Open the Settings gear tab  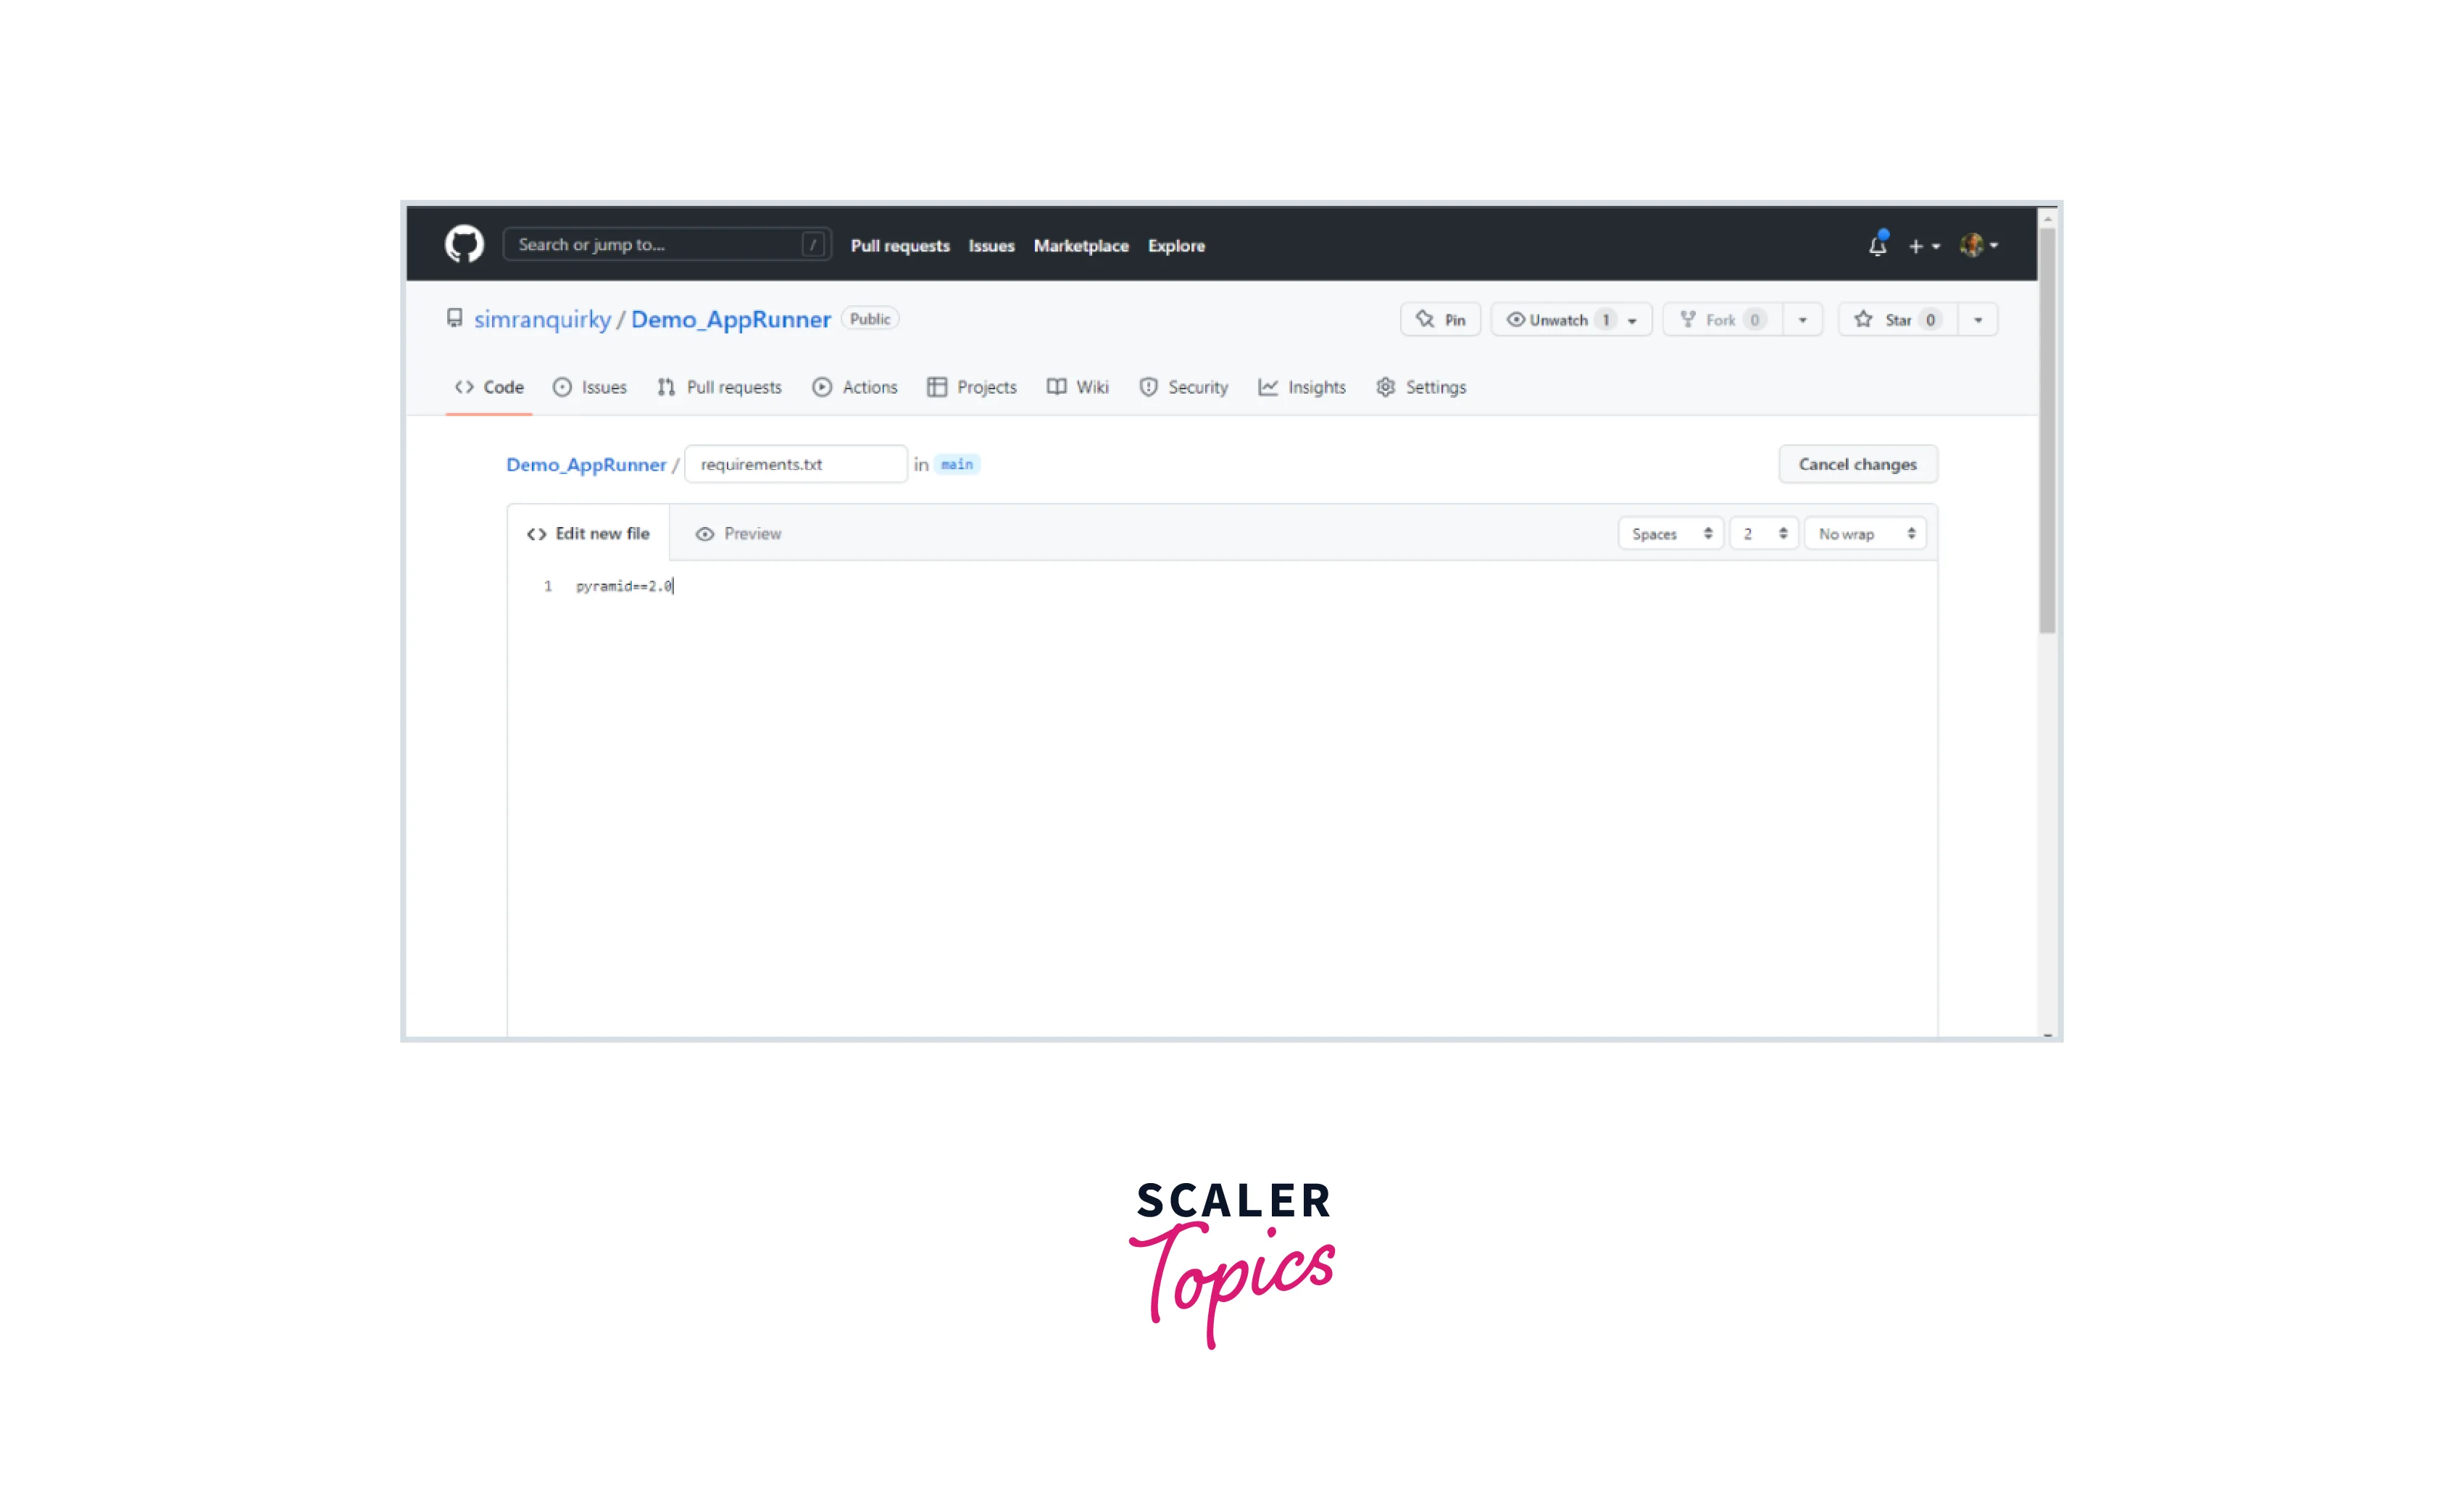1421,387
